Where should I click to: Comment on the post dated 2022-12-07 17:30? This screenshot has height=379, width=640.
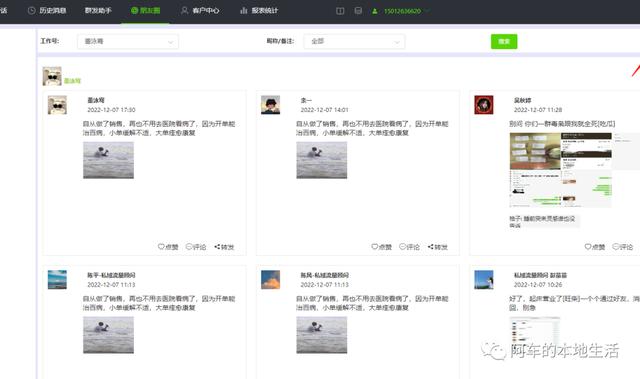tap(196, 247)
